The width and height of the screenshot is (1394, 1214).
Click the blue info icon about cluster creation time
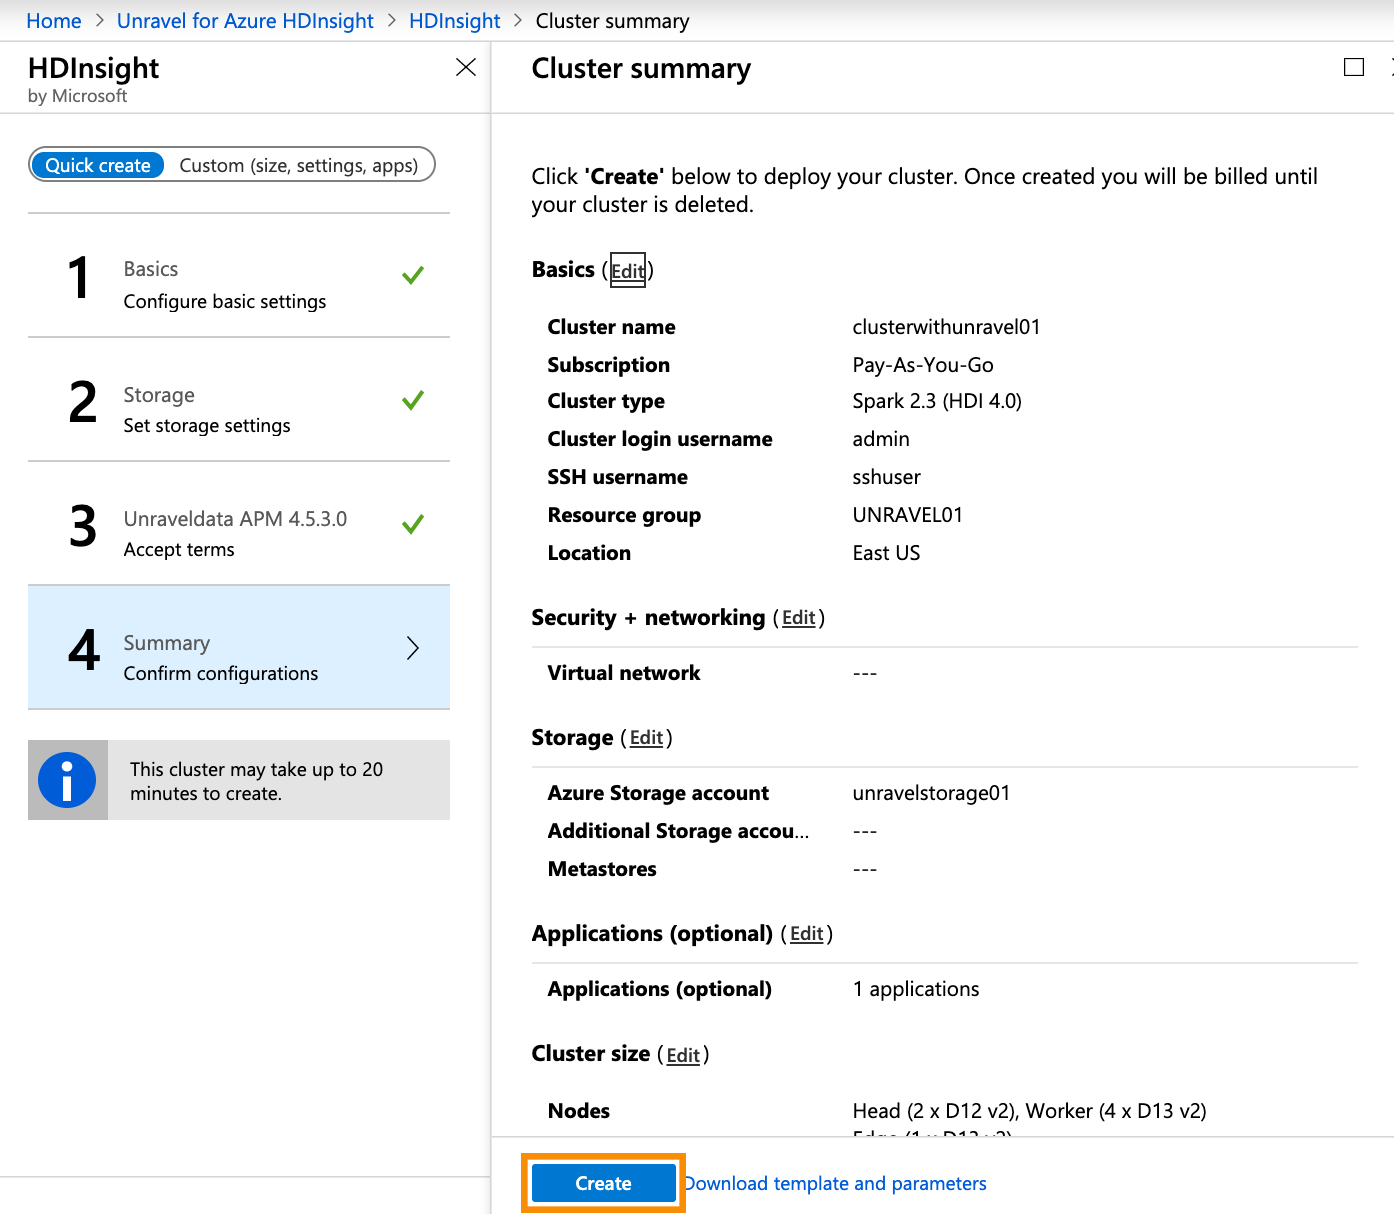coord(67,780)
